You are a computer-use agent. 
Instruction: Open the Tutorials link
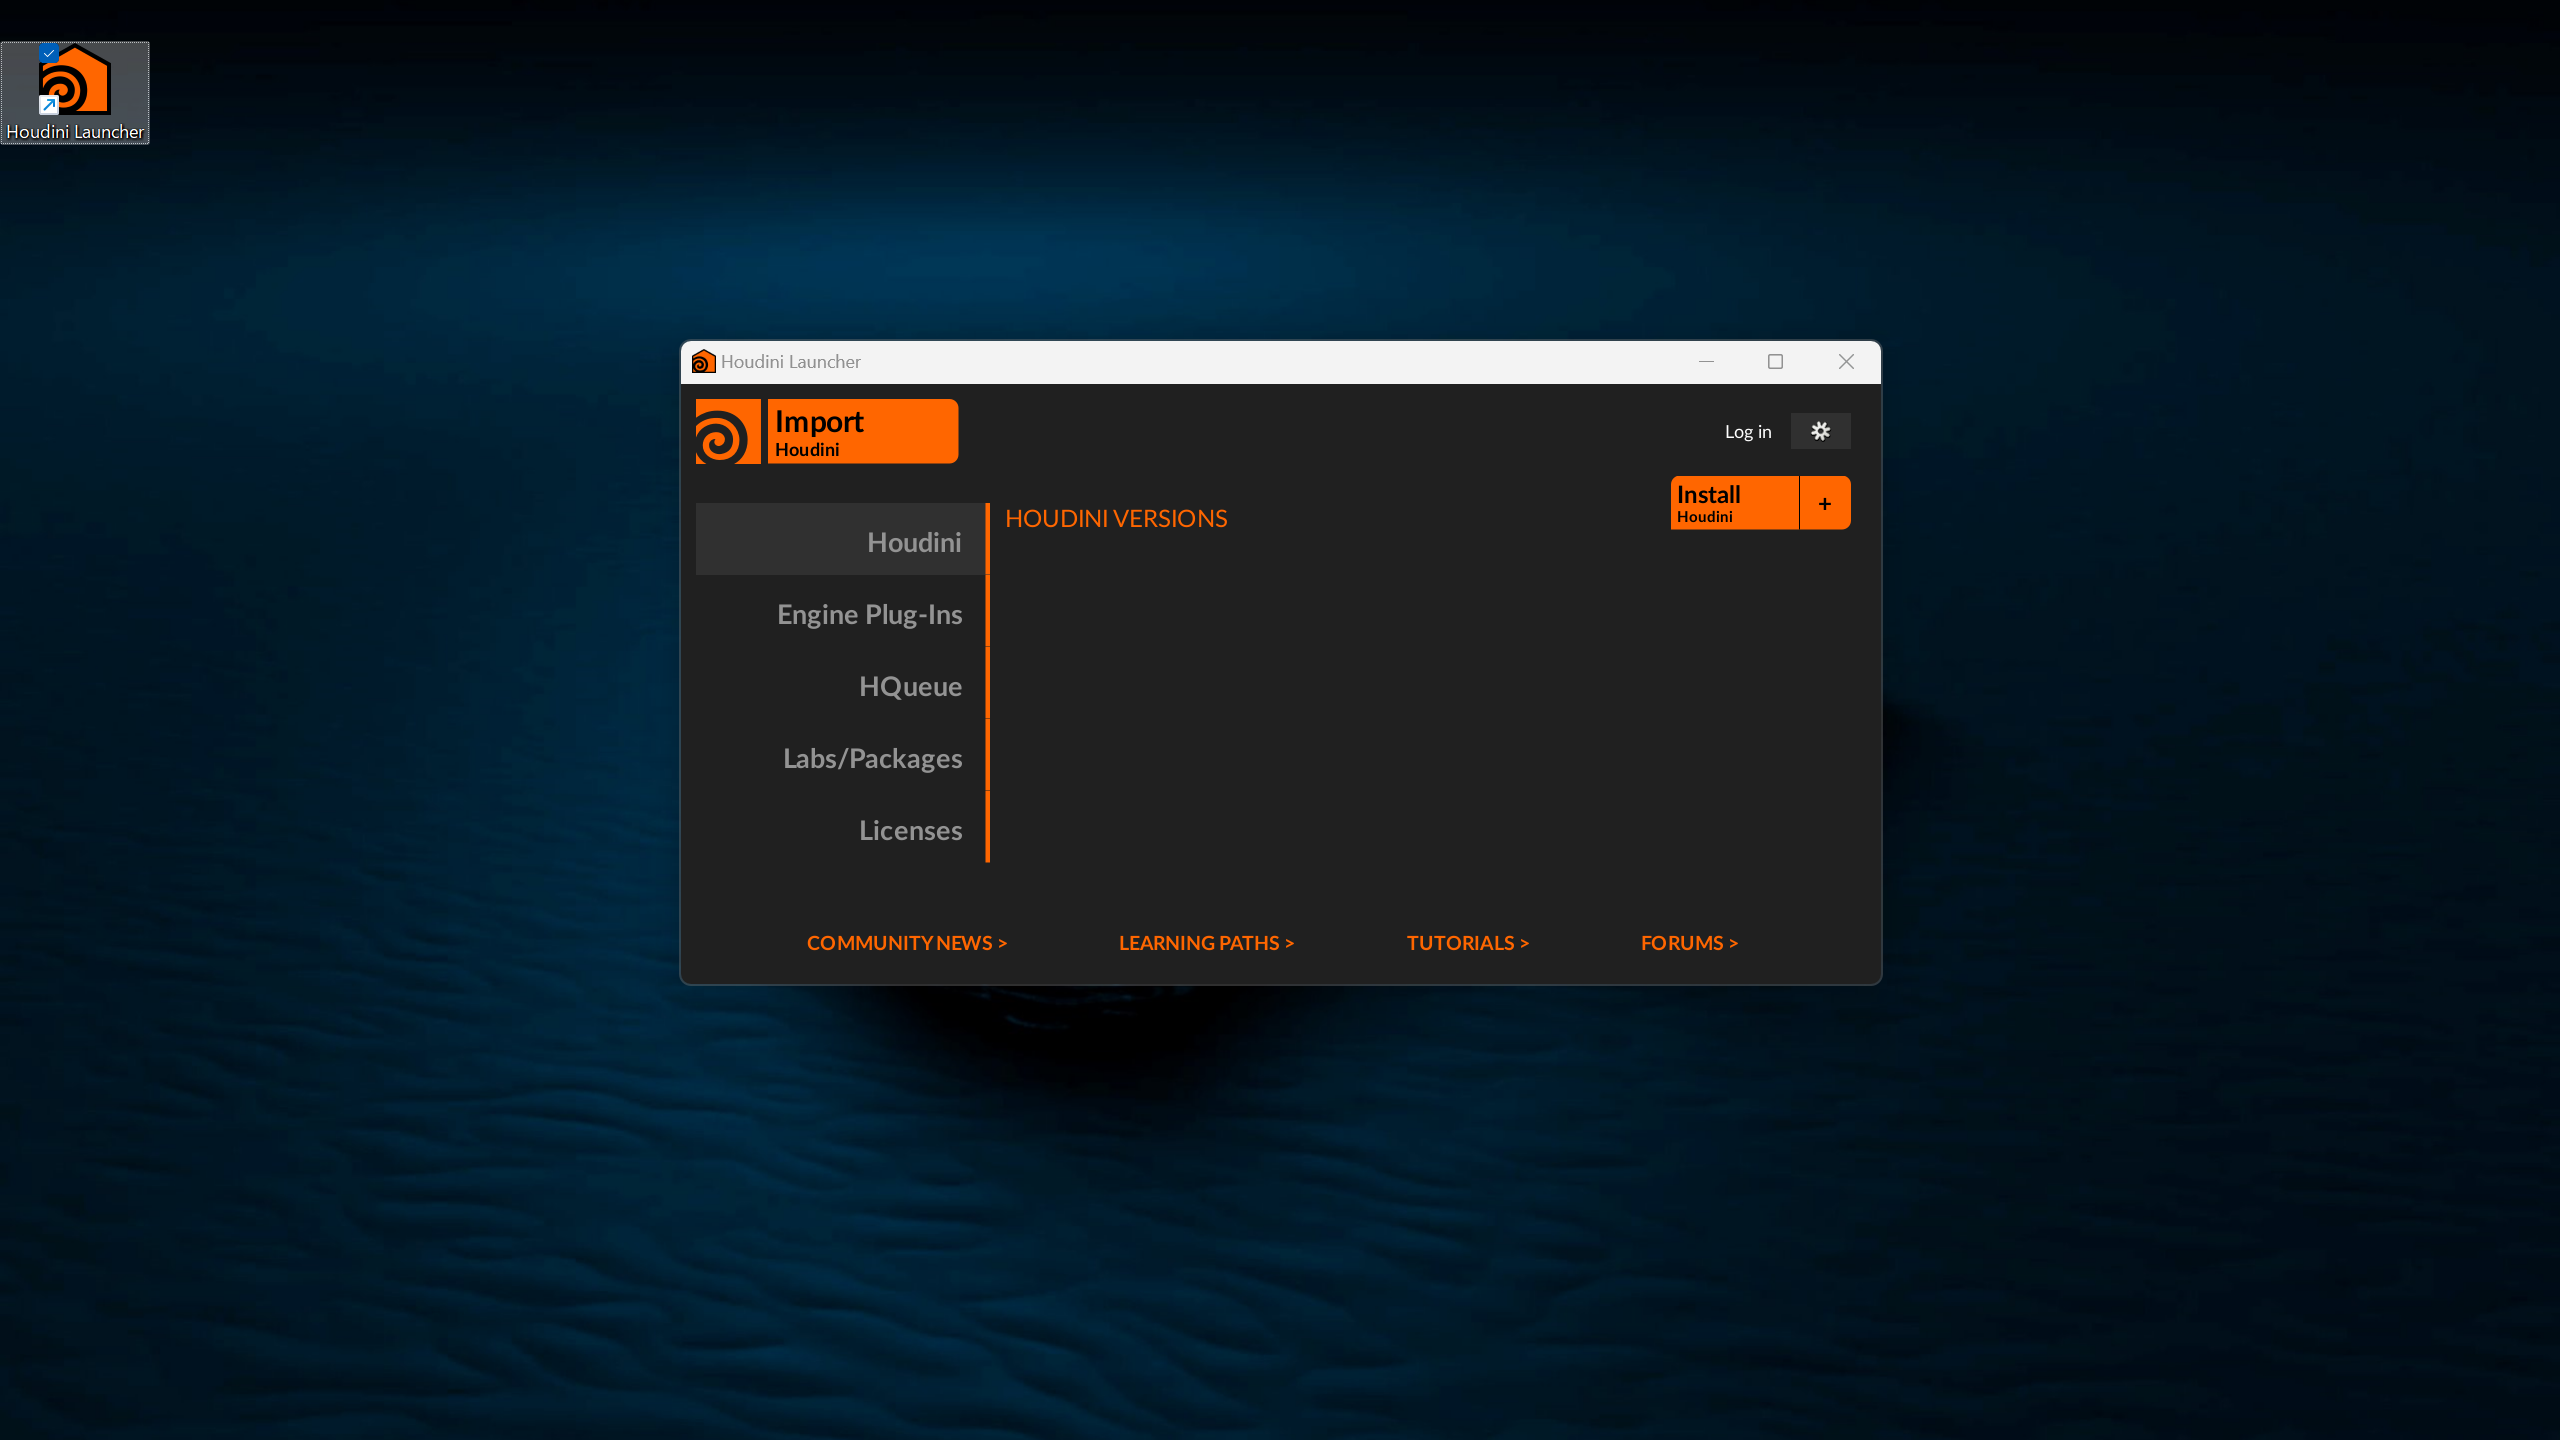(1468, 943)
